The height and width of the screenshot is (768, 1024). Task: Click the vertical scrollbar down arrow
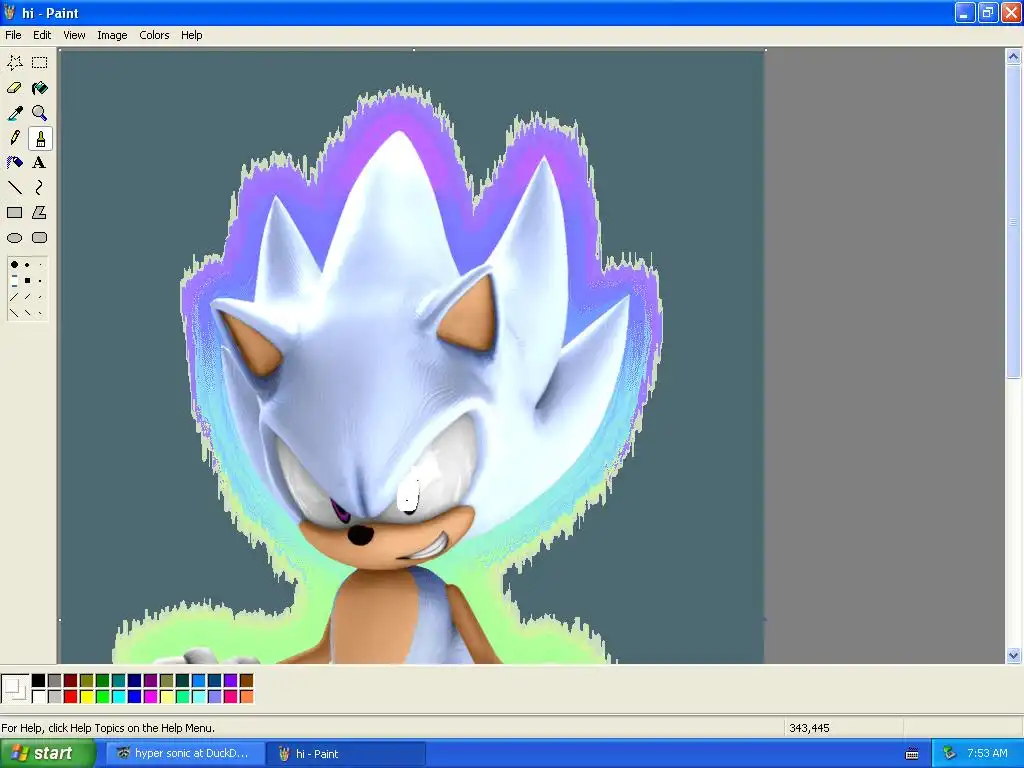(x=1013, y=655)
